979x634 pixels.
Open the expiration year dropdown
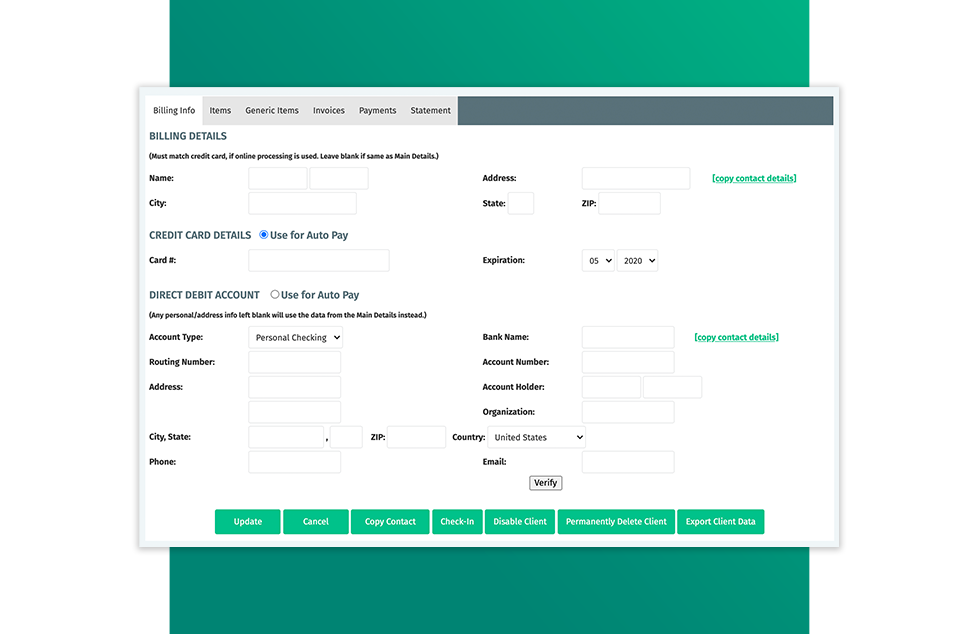pos(637,261)
